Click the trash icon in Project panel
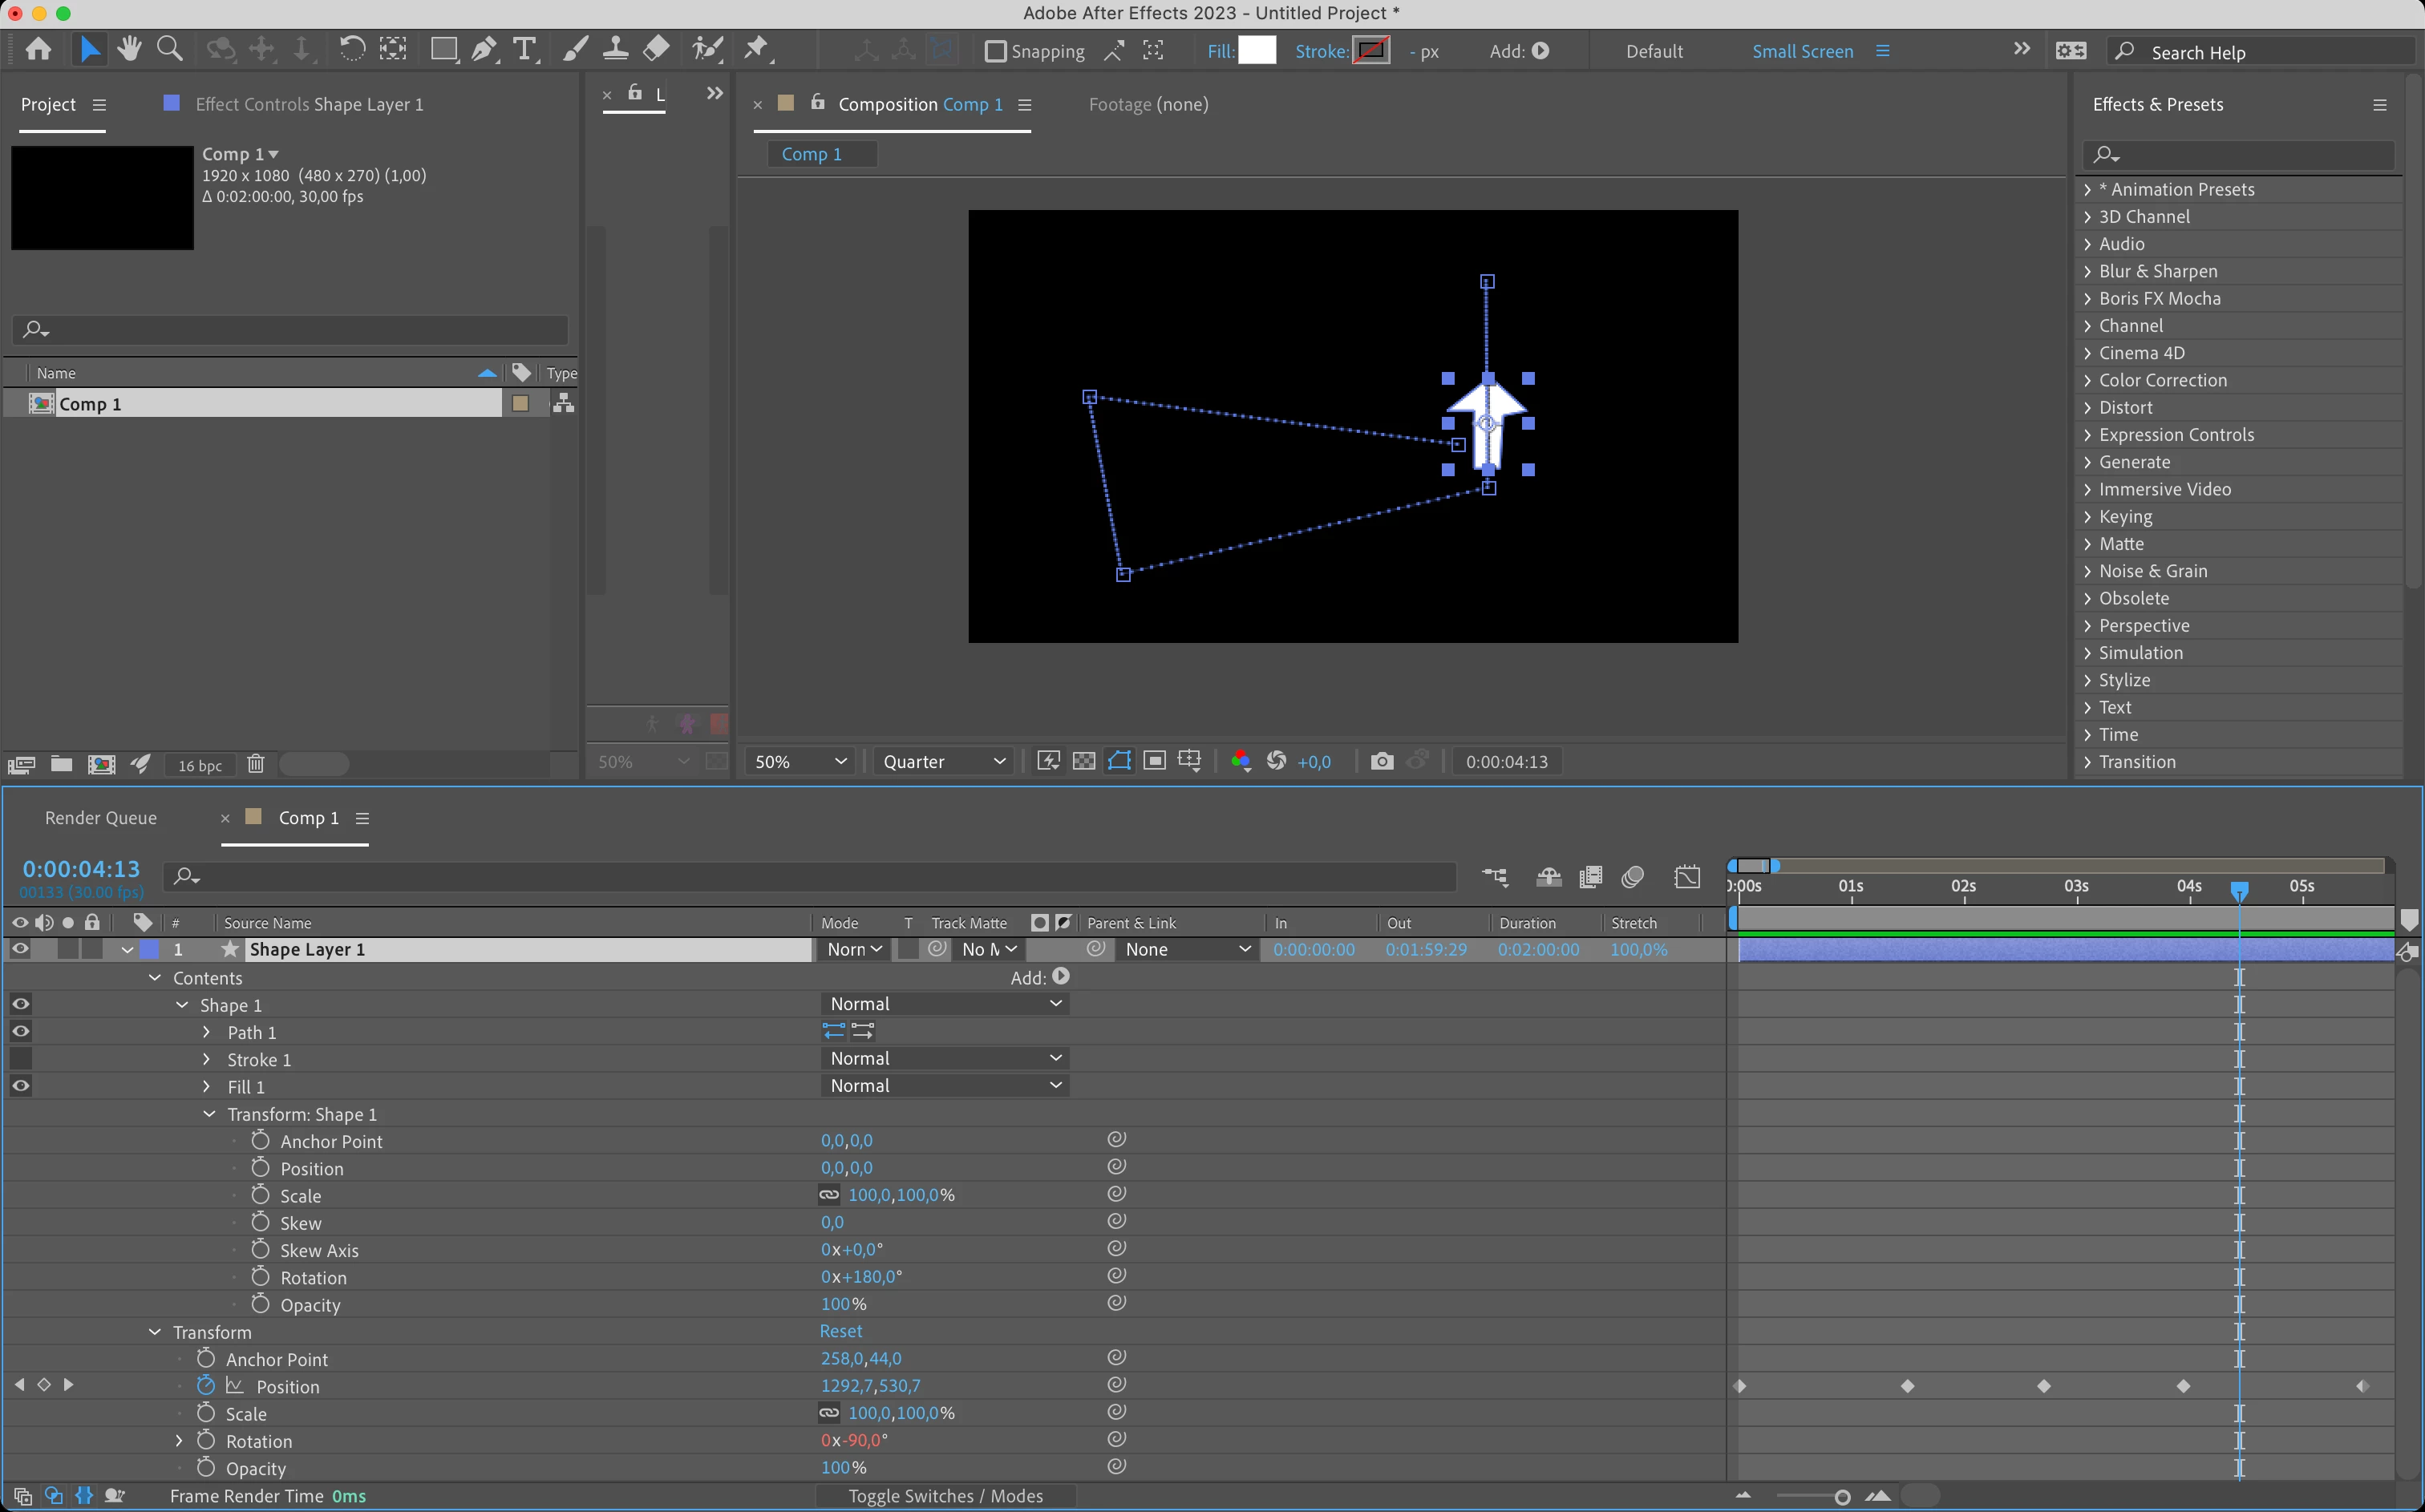This screenshot has width=2425, height=1512. (255, 764)
